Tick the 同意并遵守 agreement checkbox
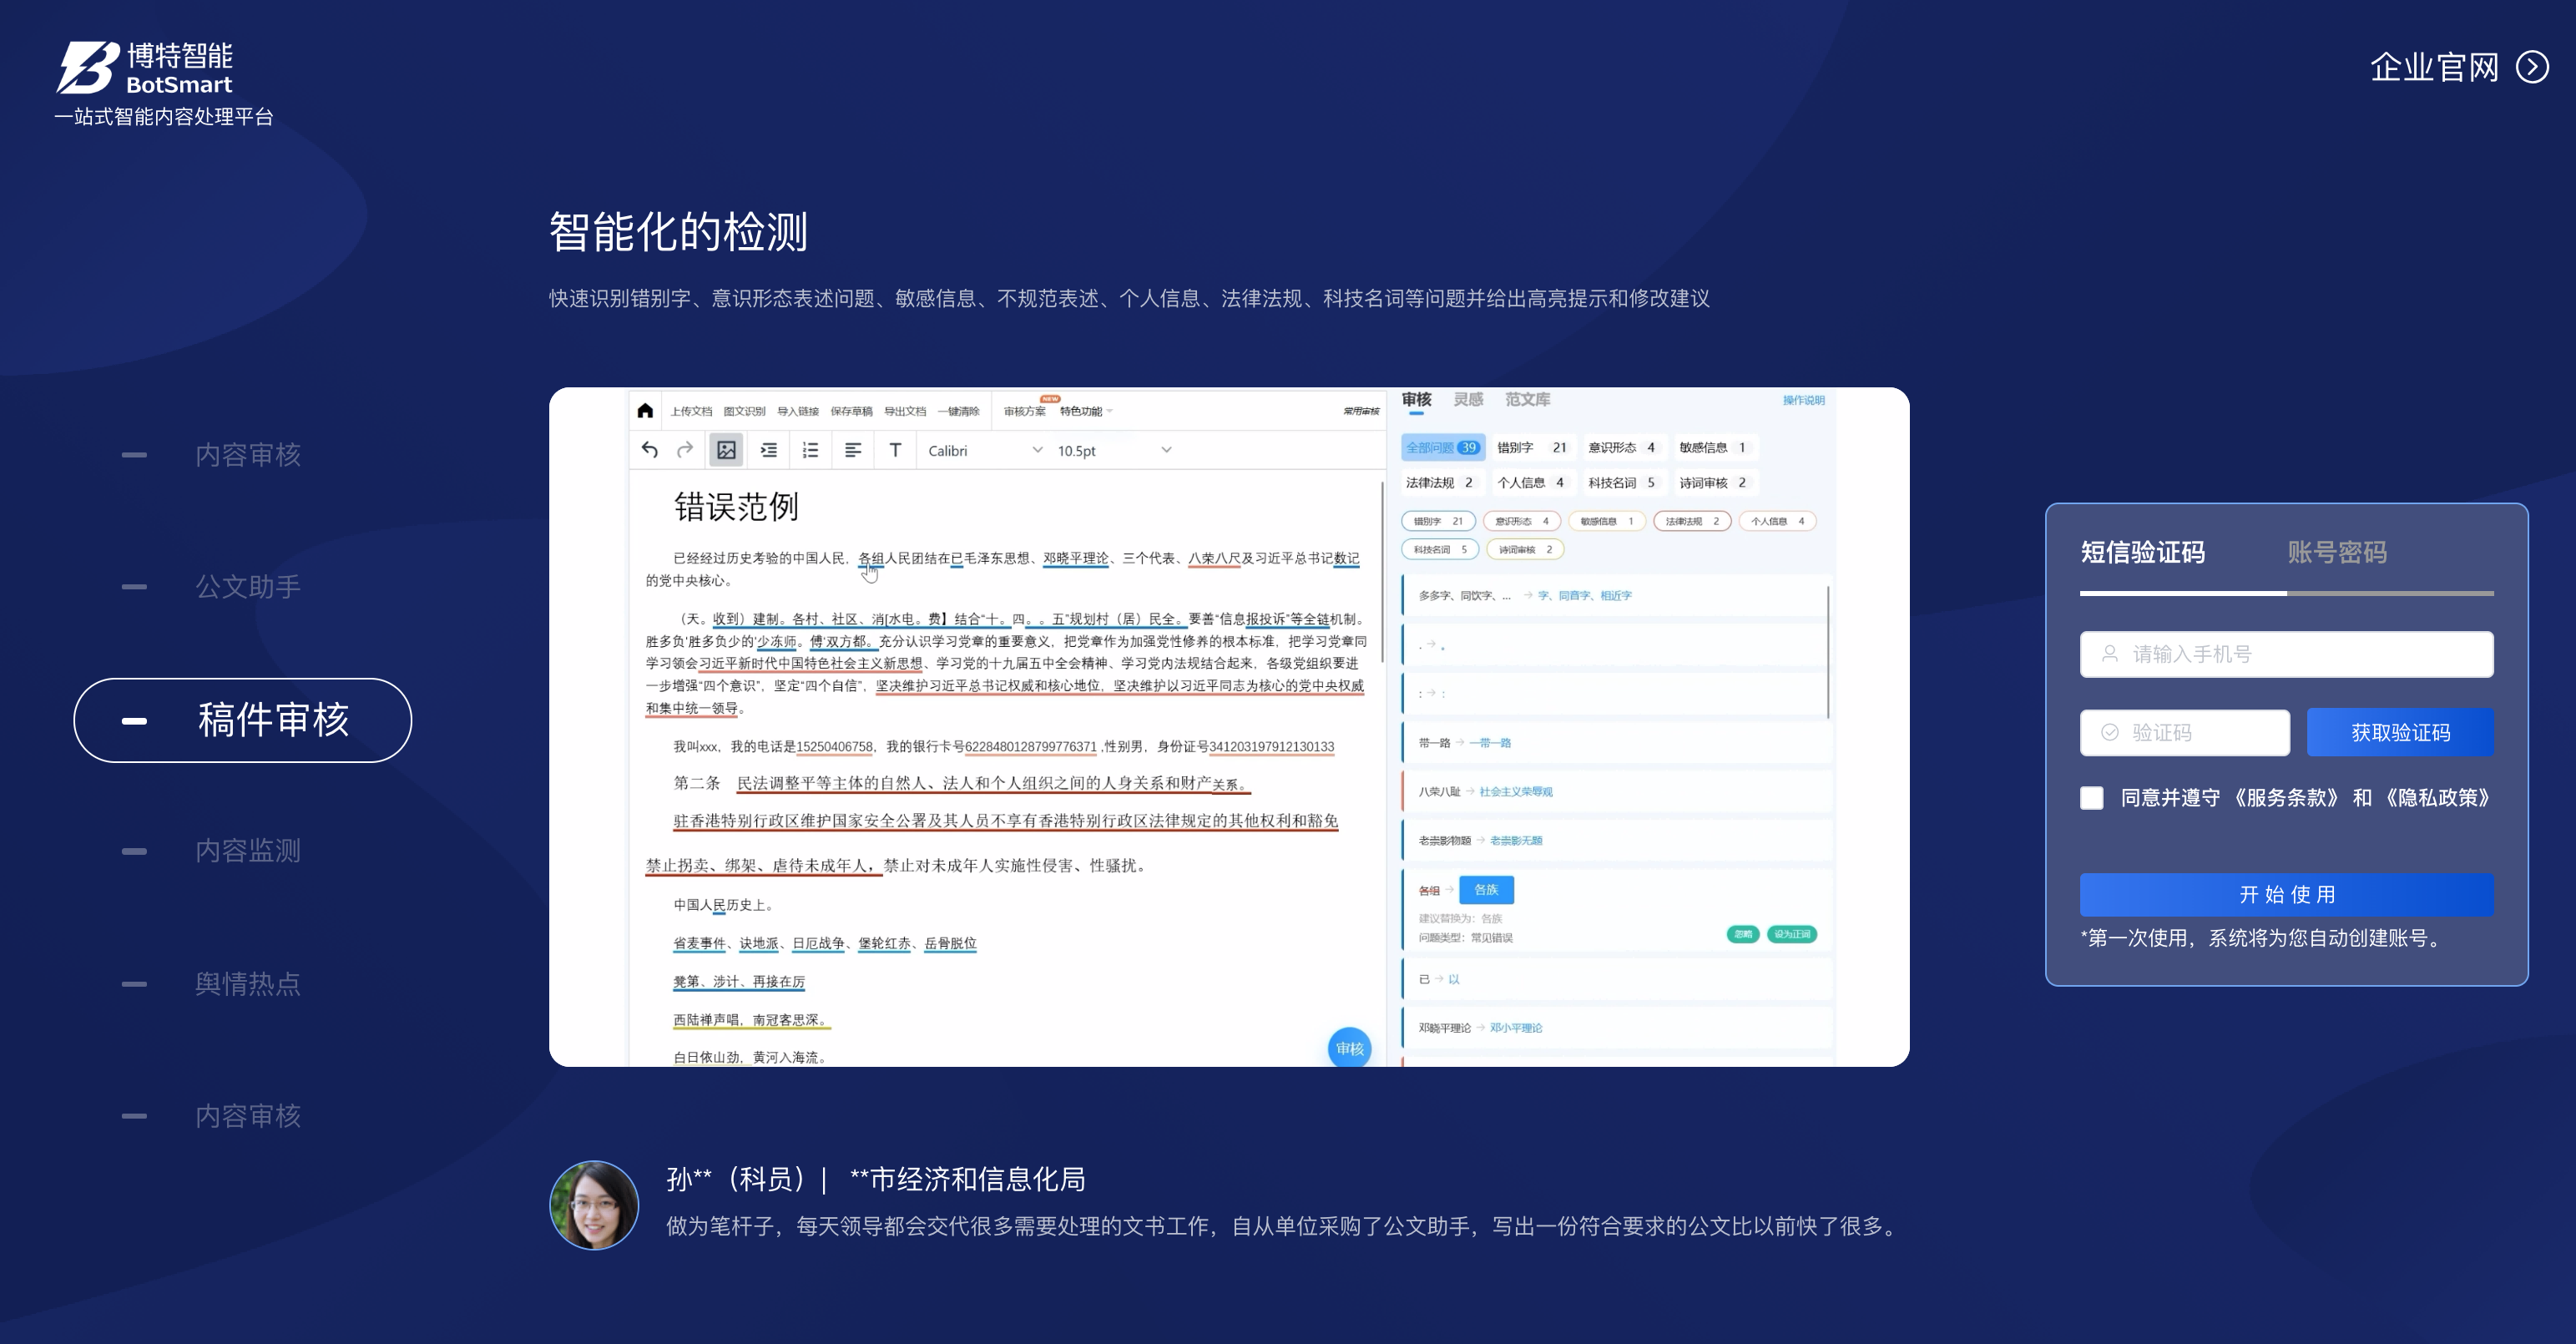Image resolution: width=2576 pixels, height=1344 pixels. (2091, 798)
